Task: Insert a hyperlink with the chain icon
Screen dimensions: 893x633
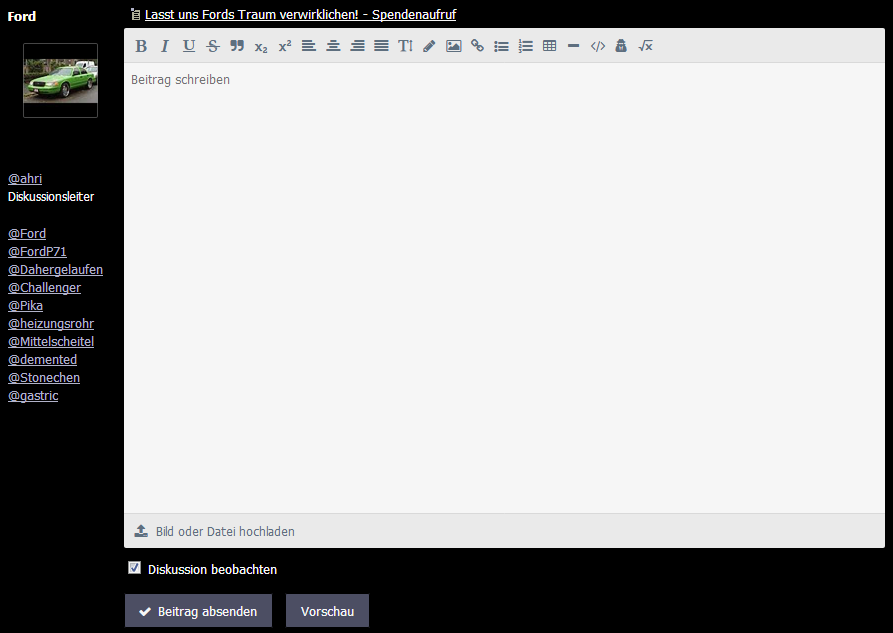Action: tap(477, 46)
